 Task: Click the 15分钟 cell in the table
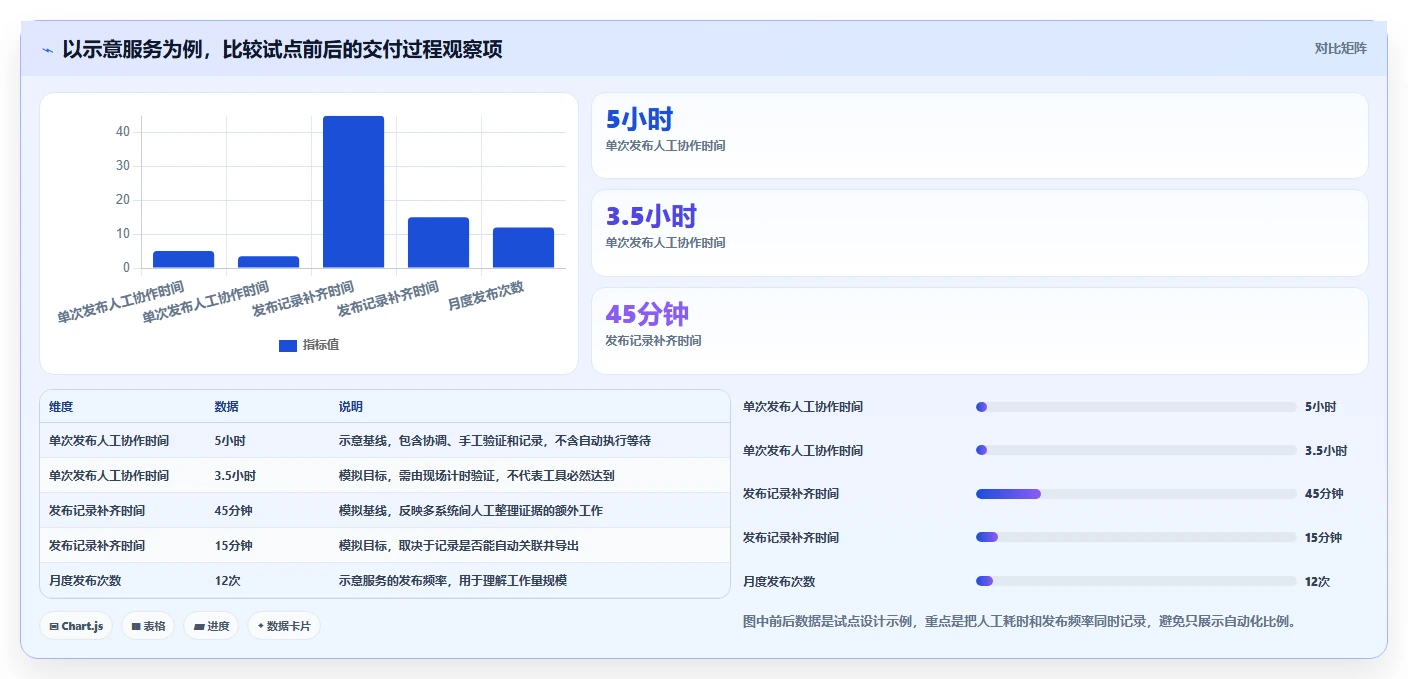pos(233,545)
